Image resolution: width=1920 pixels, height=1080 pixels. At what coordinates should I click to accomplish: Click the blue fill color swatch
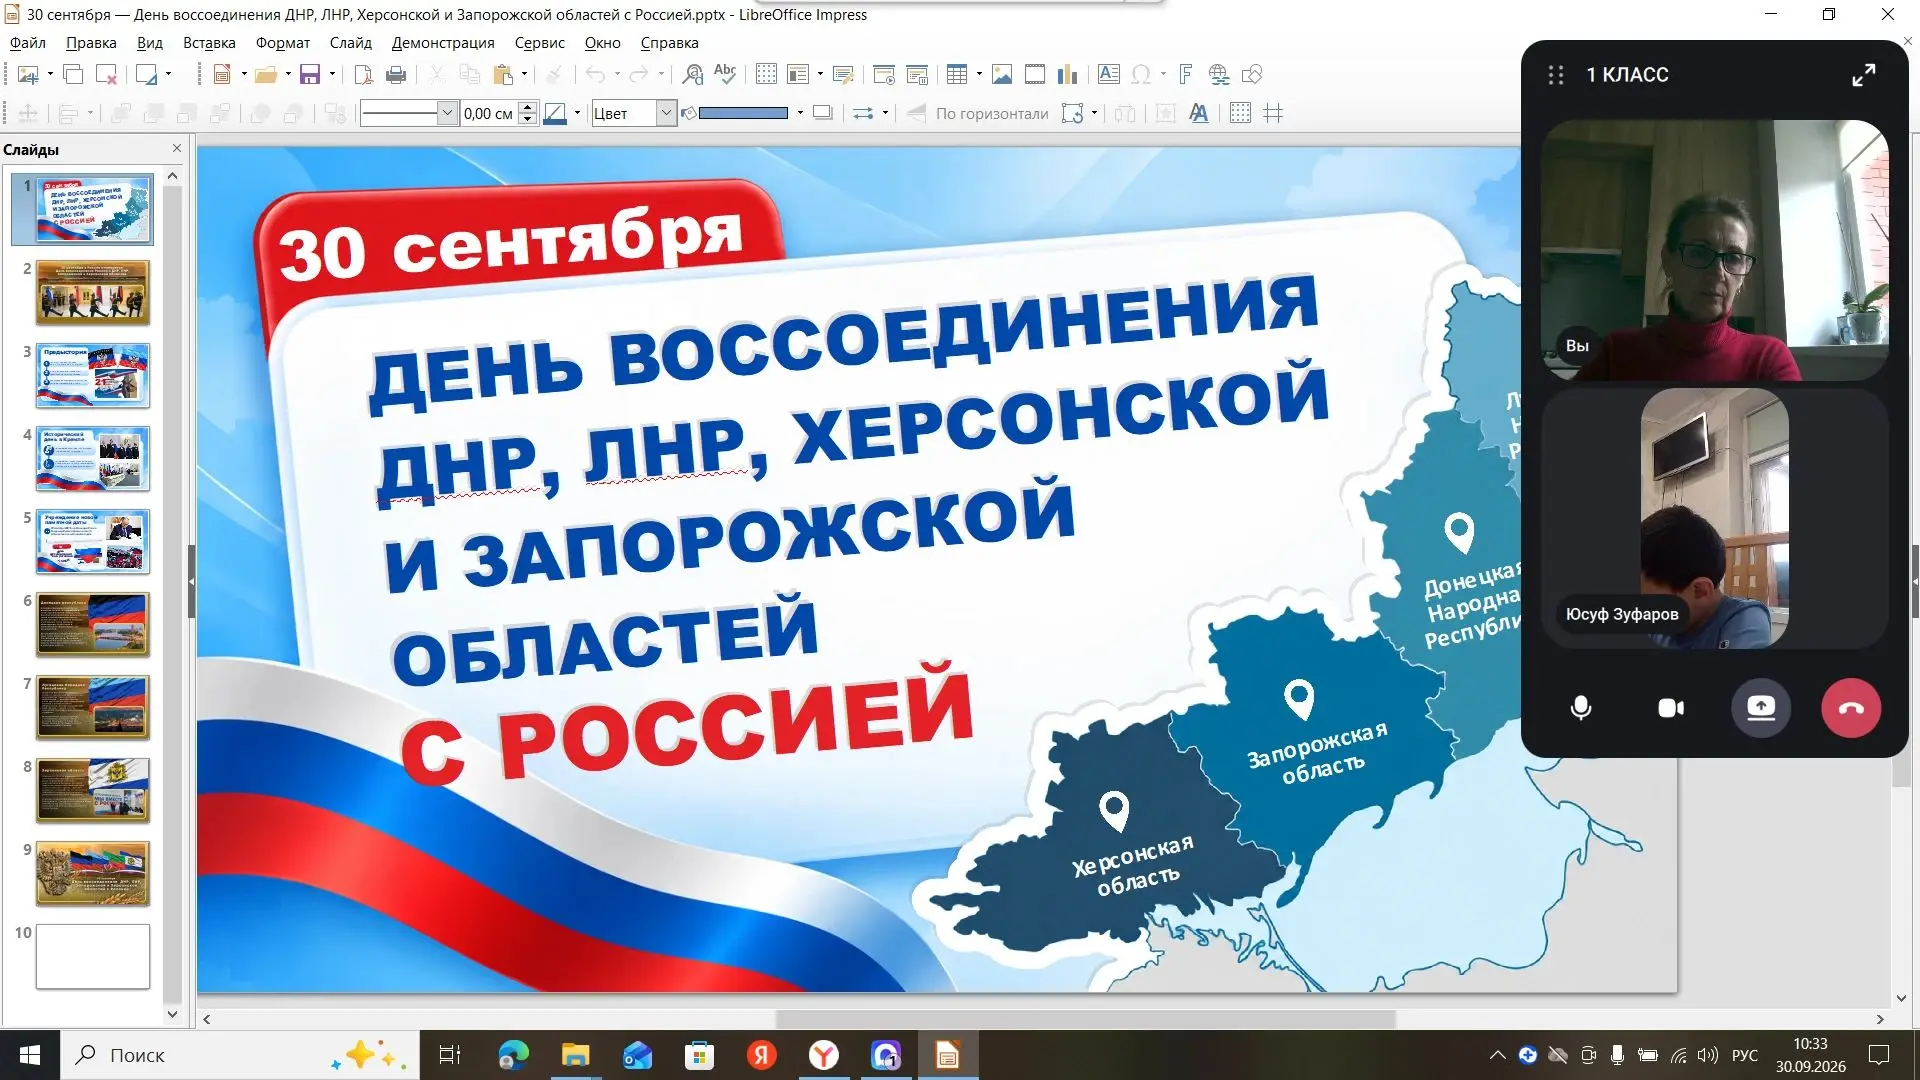[743, 113]
